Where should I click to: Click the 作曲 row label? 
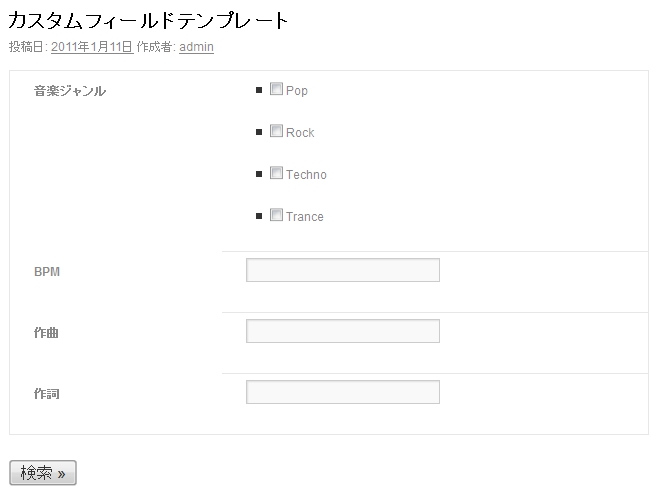(x=46, y=333)
